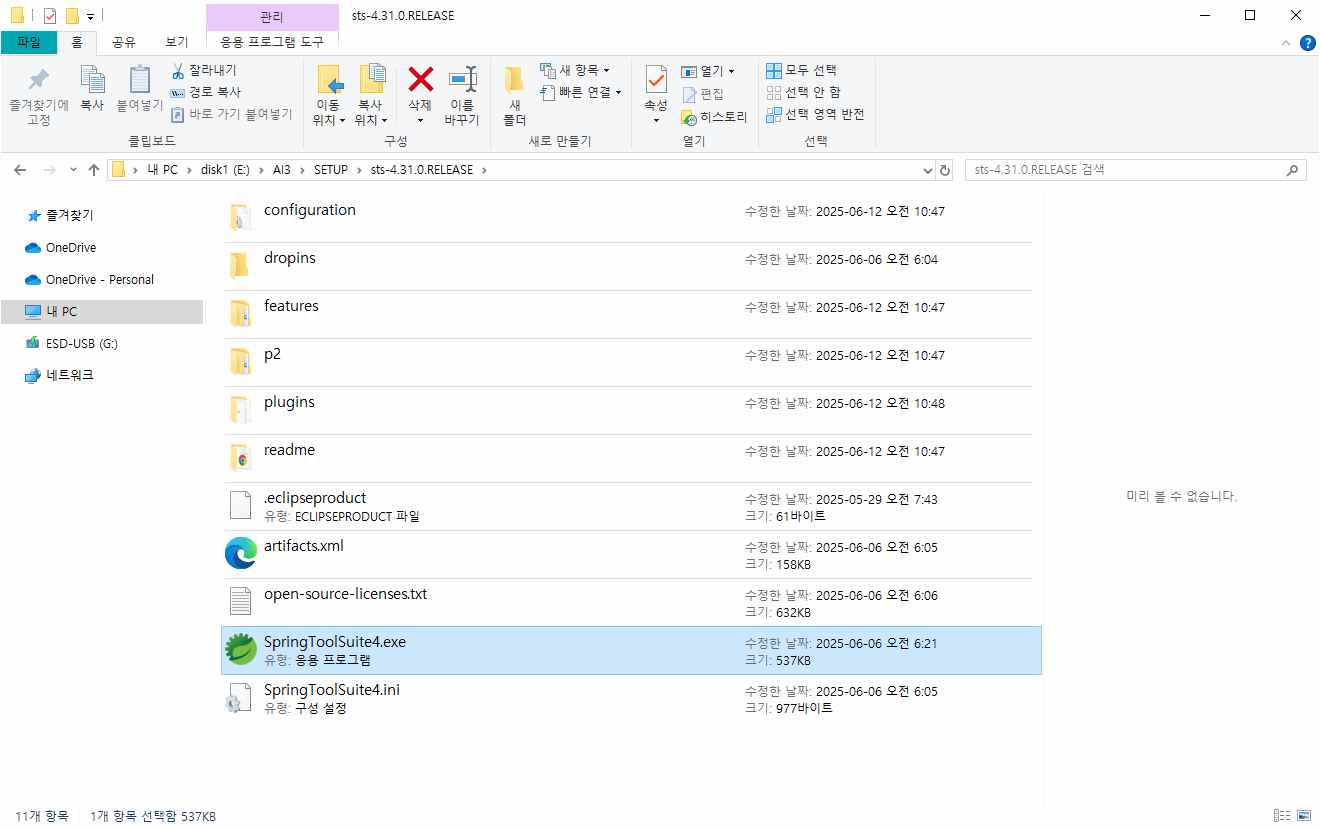Select the .eclipseproduct file name
Image resolution: width=1320 pixels, height=829 pixels.
(315, 498)
